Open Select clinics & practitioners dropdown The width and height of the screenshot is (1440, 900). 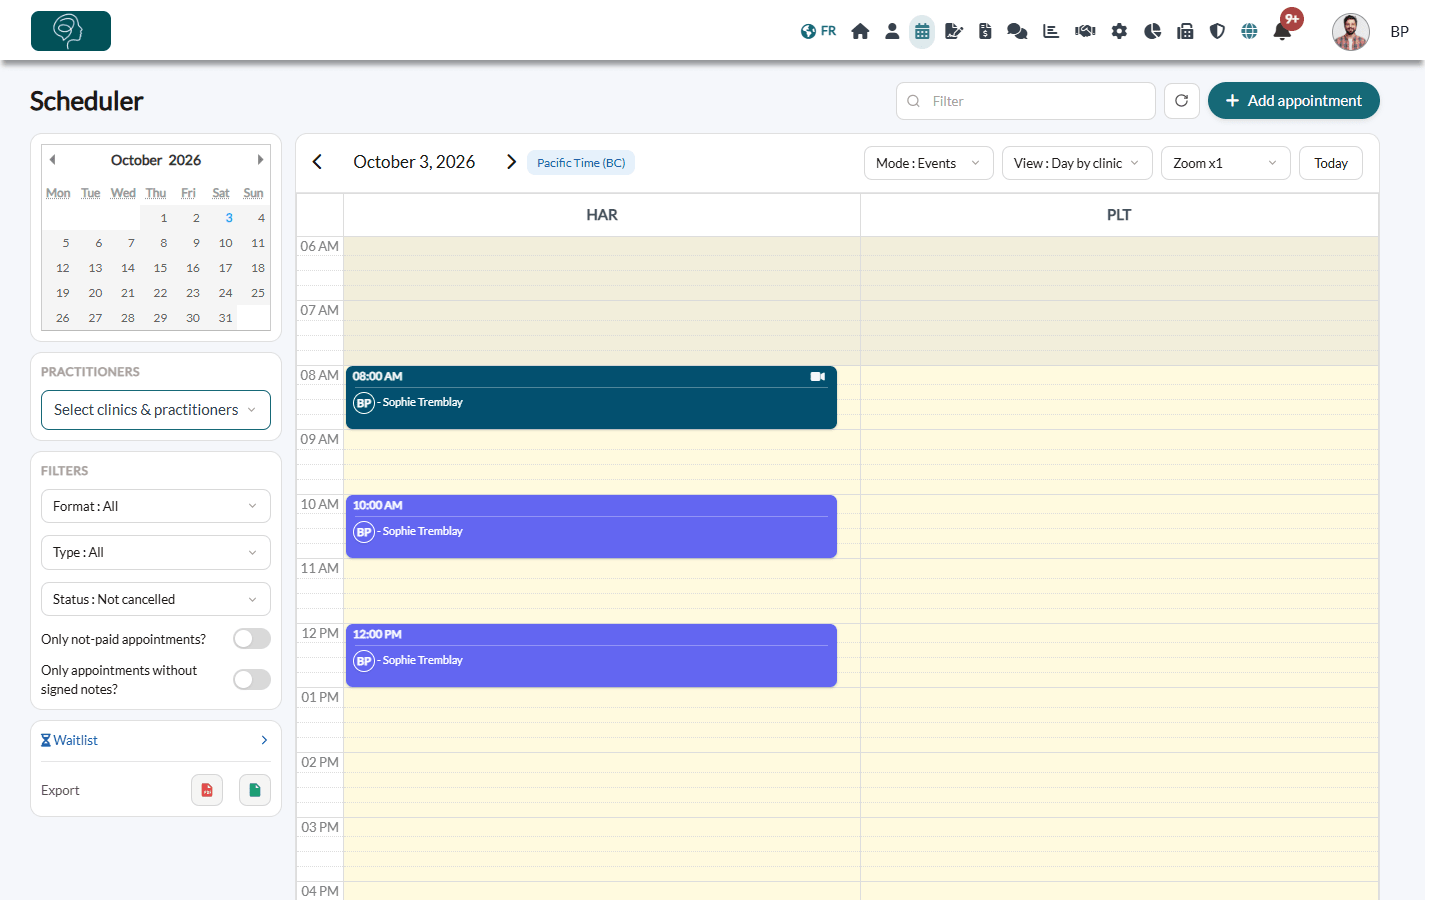tap(156, 410)
